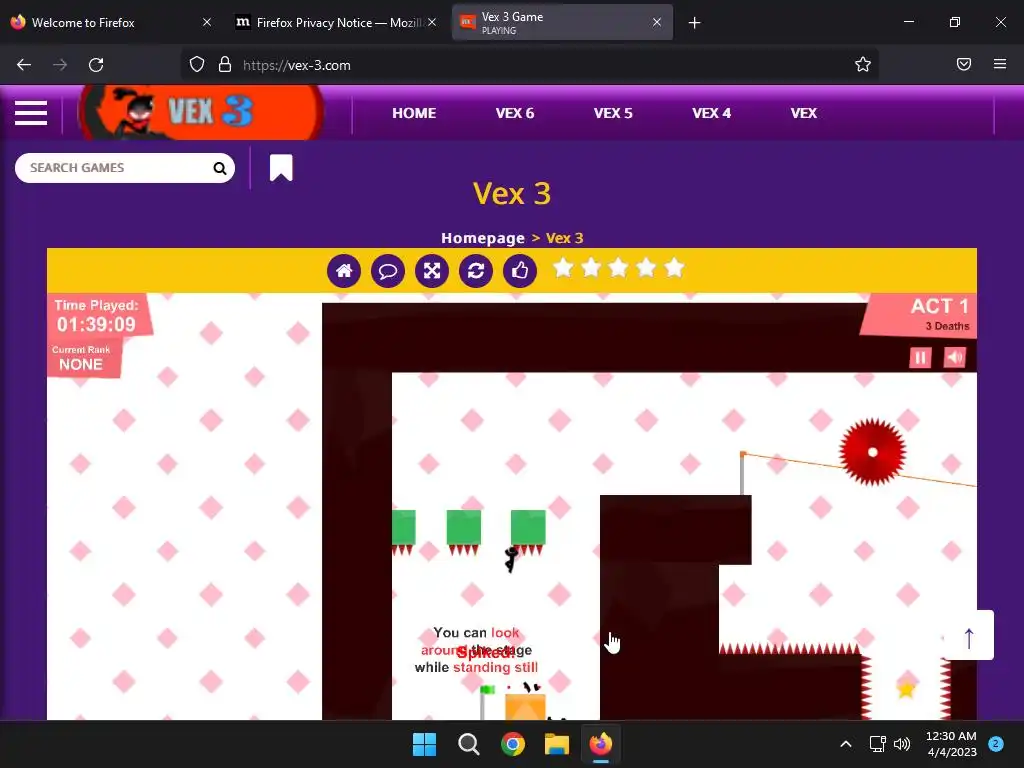The height and width of the screenshot is (768, 1024).
Task: Open the clock and date panel
Action: click(952, 744)
